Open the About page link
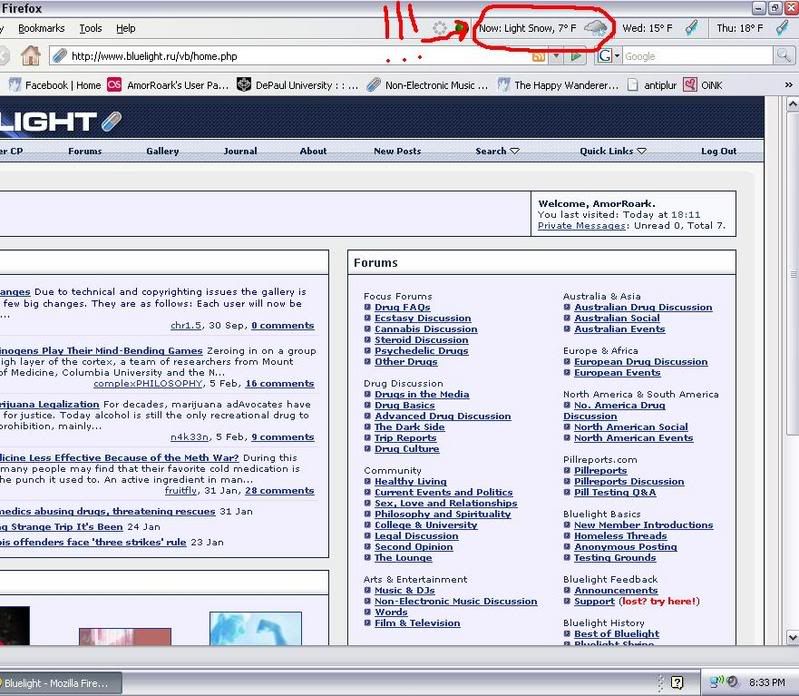Viewport: 799px width, 696px height. click(313, 151)
